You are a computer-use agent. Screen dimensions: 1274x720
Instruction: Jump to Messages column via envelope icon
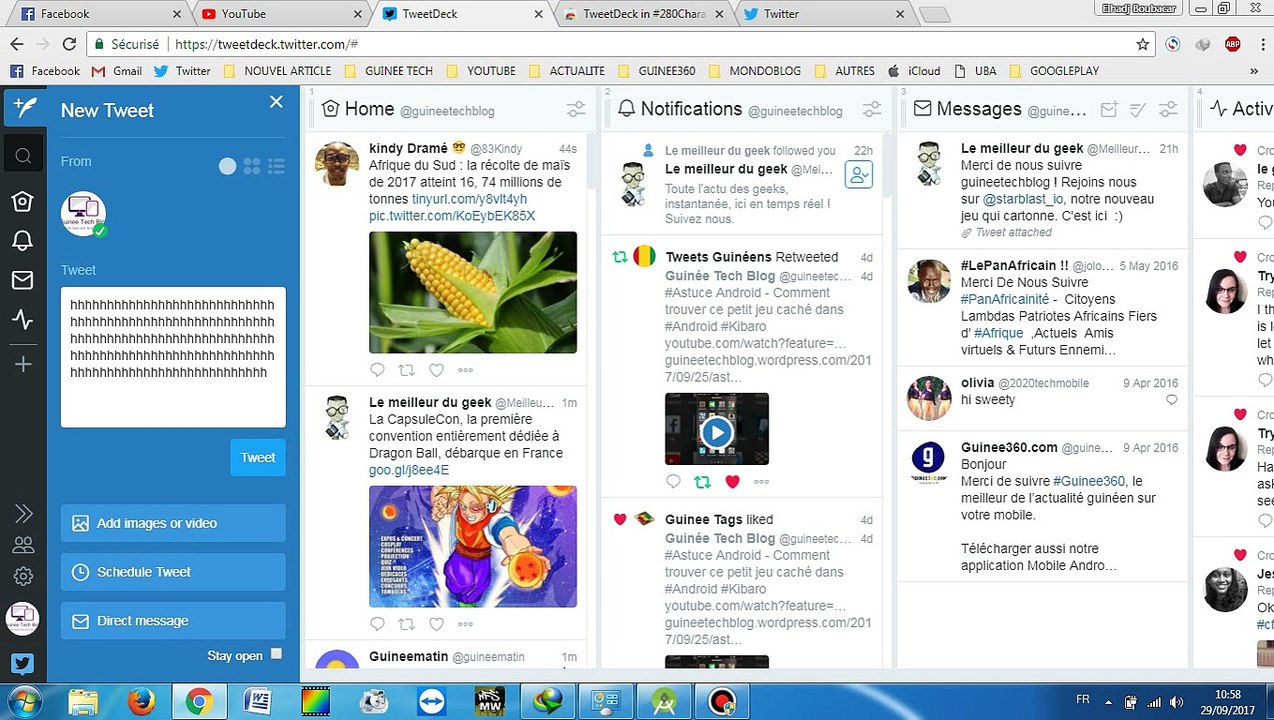tap(22, 281)
